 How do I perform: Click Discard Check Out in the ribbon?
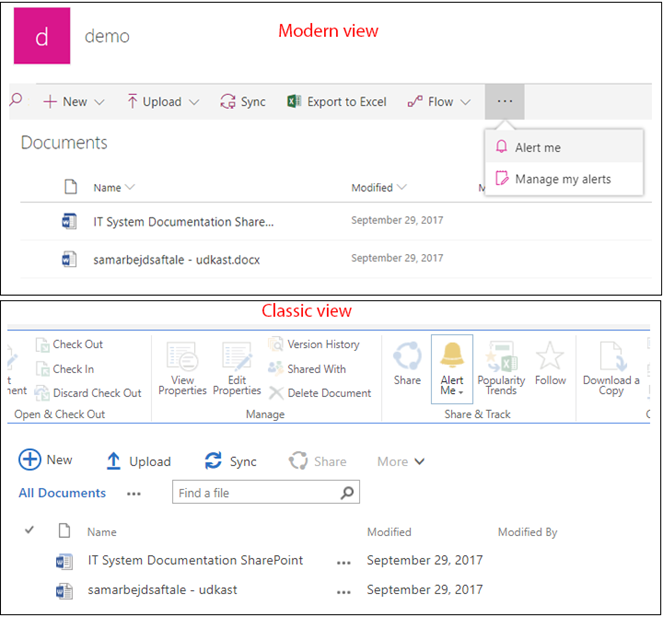pyautogui.click(x=88, y=393)
